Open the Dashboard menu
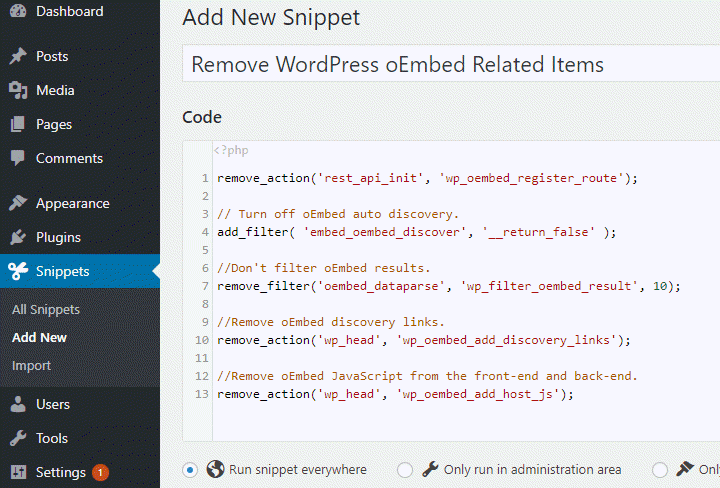The height and width of the screenshot is (488, 720). pos(80,11)
